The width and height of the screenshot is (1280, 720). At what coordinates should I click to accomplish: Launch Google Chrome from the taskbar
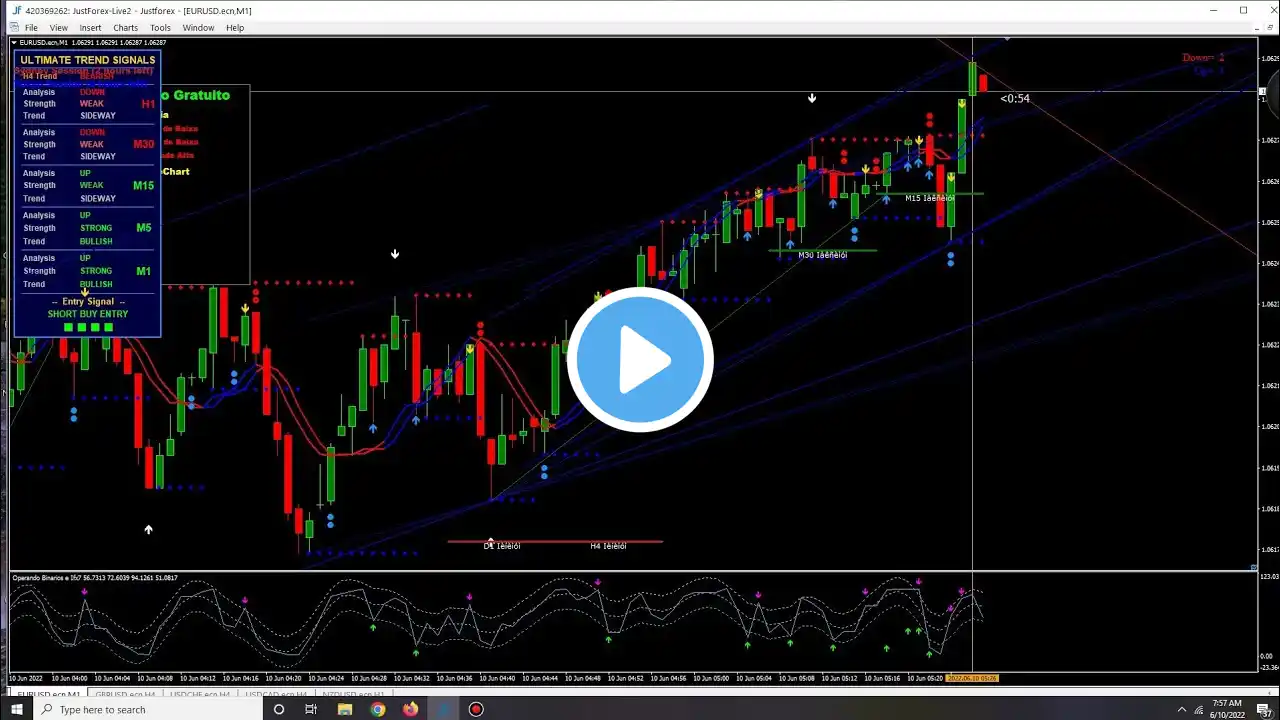tap(378, 709)
